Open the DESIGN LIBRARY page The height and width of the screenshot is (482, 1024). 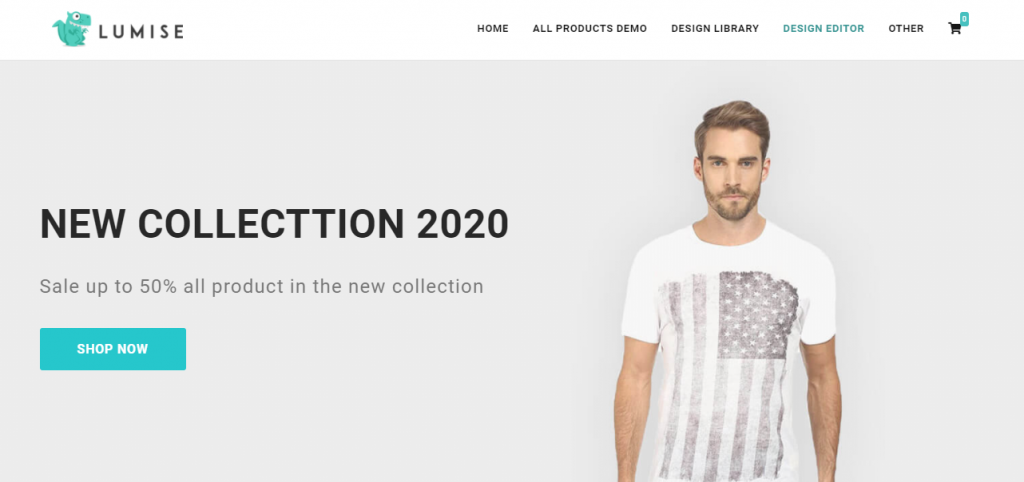pyautogui.click(x=715, y=29)
